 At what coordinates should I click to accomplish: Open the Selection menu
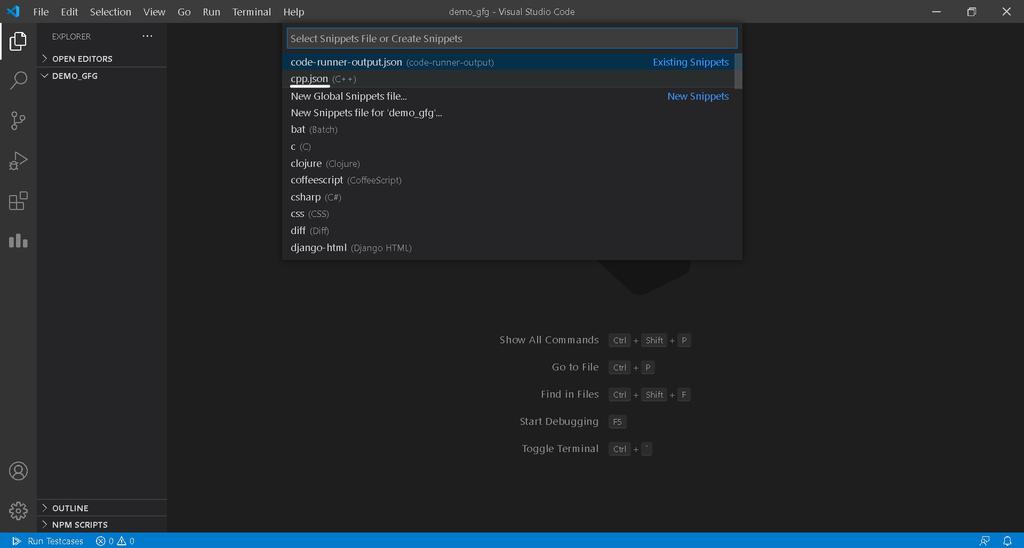pos(110,12)
